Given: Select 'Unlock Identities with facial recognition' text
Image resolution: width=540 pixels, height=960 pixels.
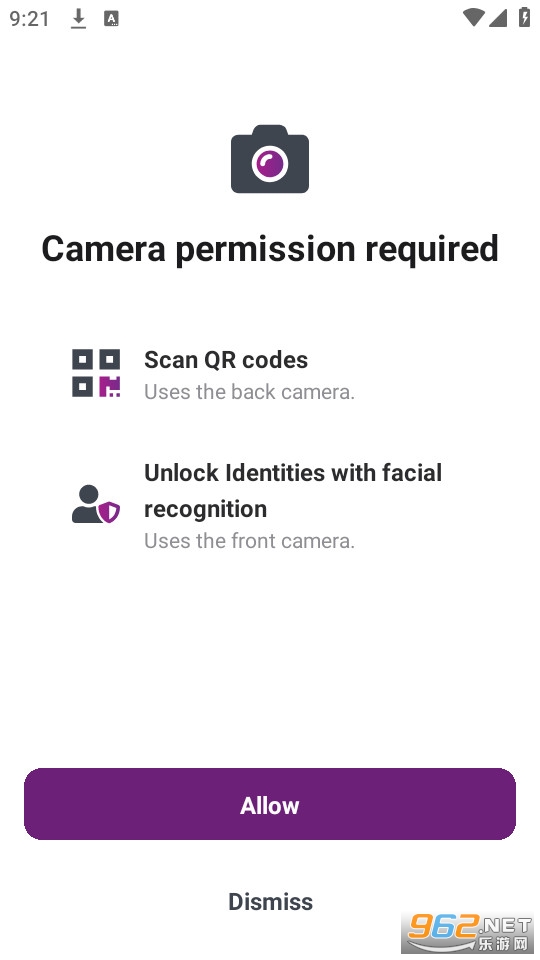Looking at the screenshot, I should click(293, 490).
